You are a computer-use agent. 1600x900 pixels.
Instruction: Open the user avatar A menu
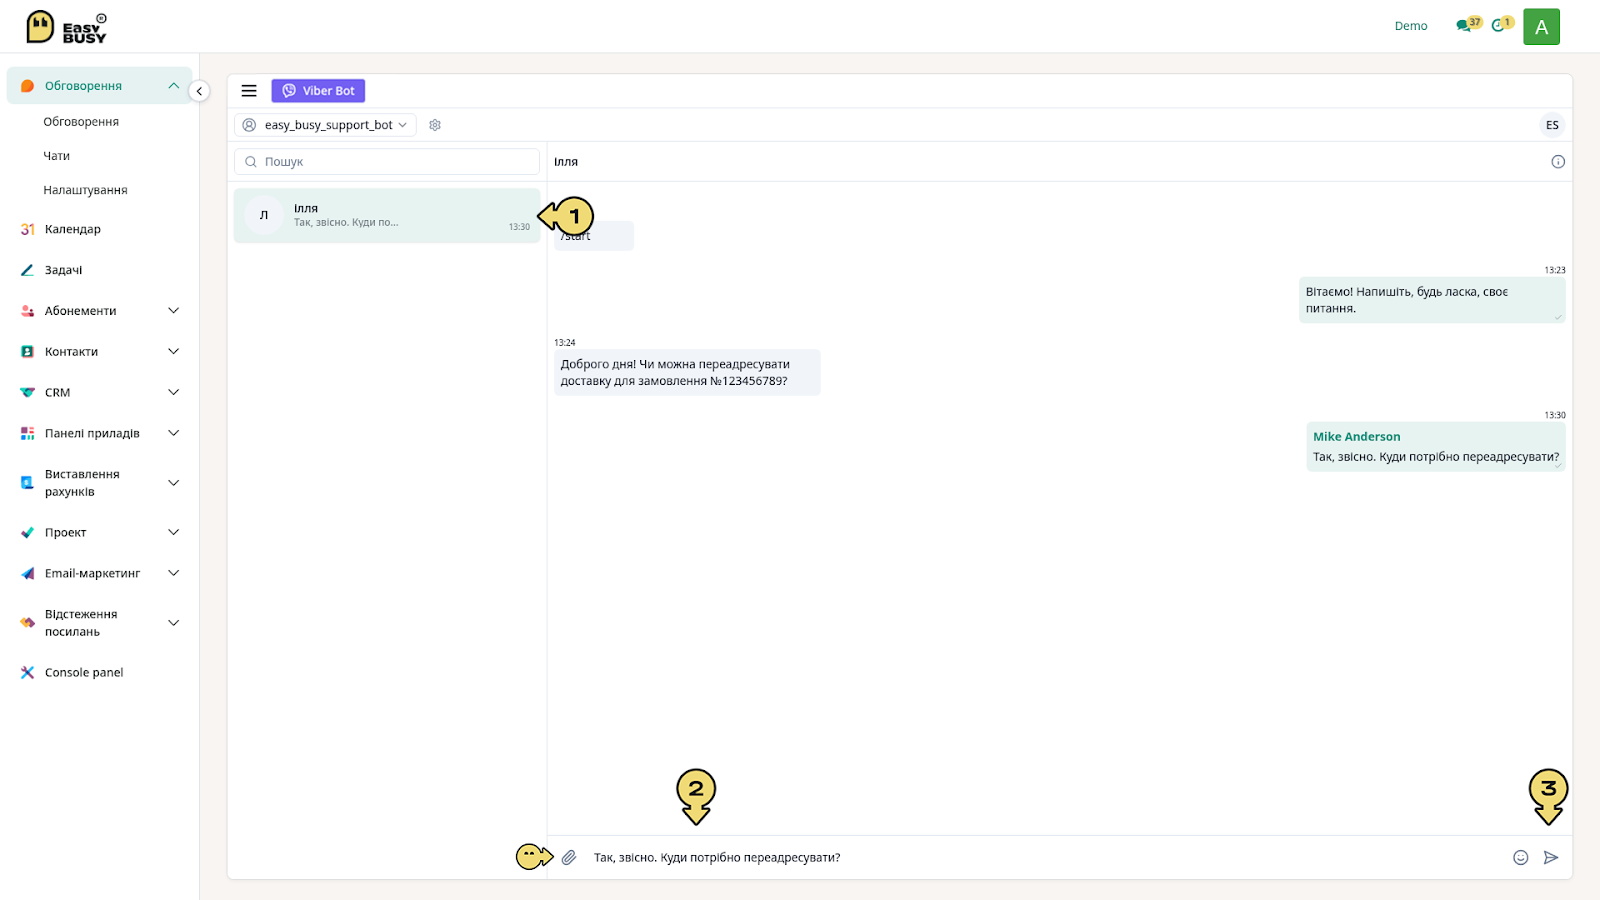pos(1541,27)
